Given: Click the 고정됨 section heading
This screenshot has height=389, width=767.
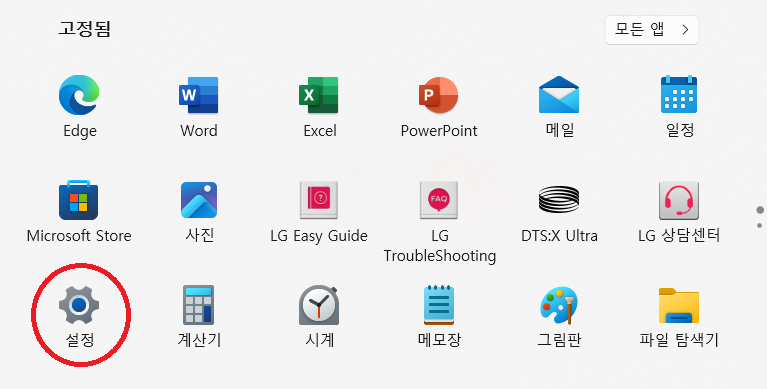Looking at the screenshot, I should (x=85, y=28).
